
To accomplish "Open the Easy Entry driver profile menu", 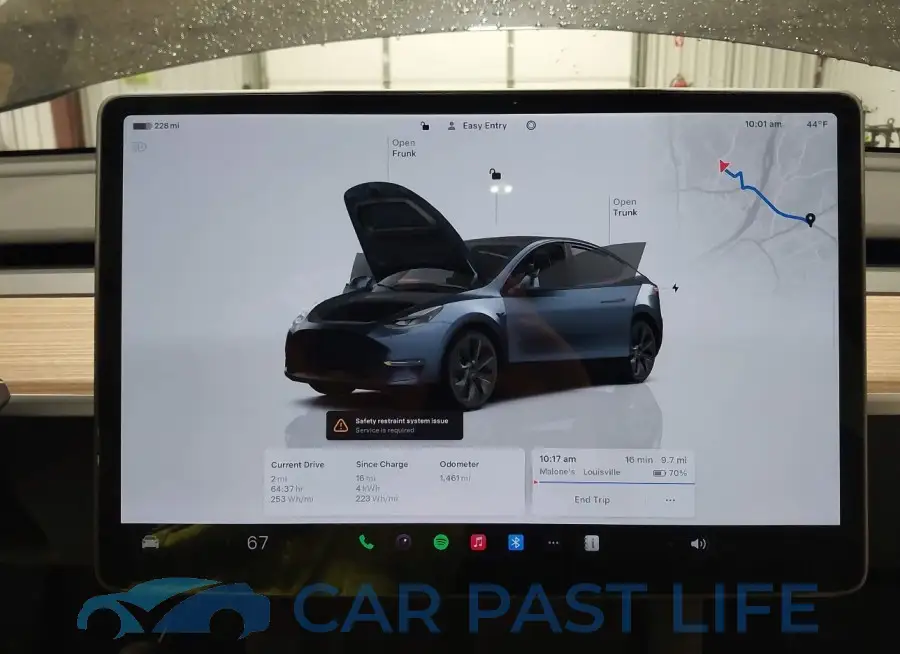I will (x=478, y=125).
